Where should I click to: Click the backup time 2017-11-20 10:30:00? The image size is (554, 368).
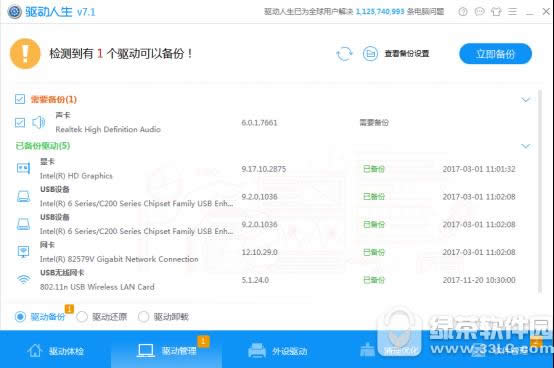479,280
